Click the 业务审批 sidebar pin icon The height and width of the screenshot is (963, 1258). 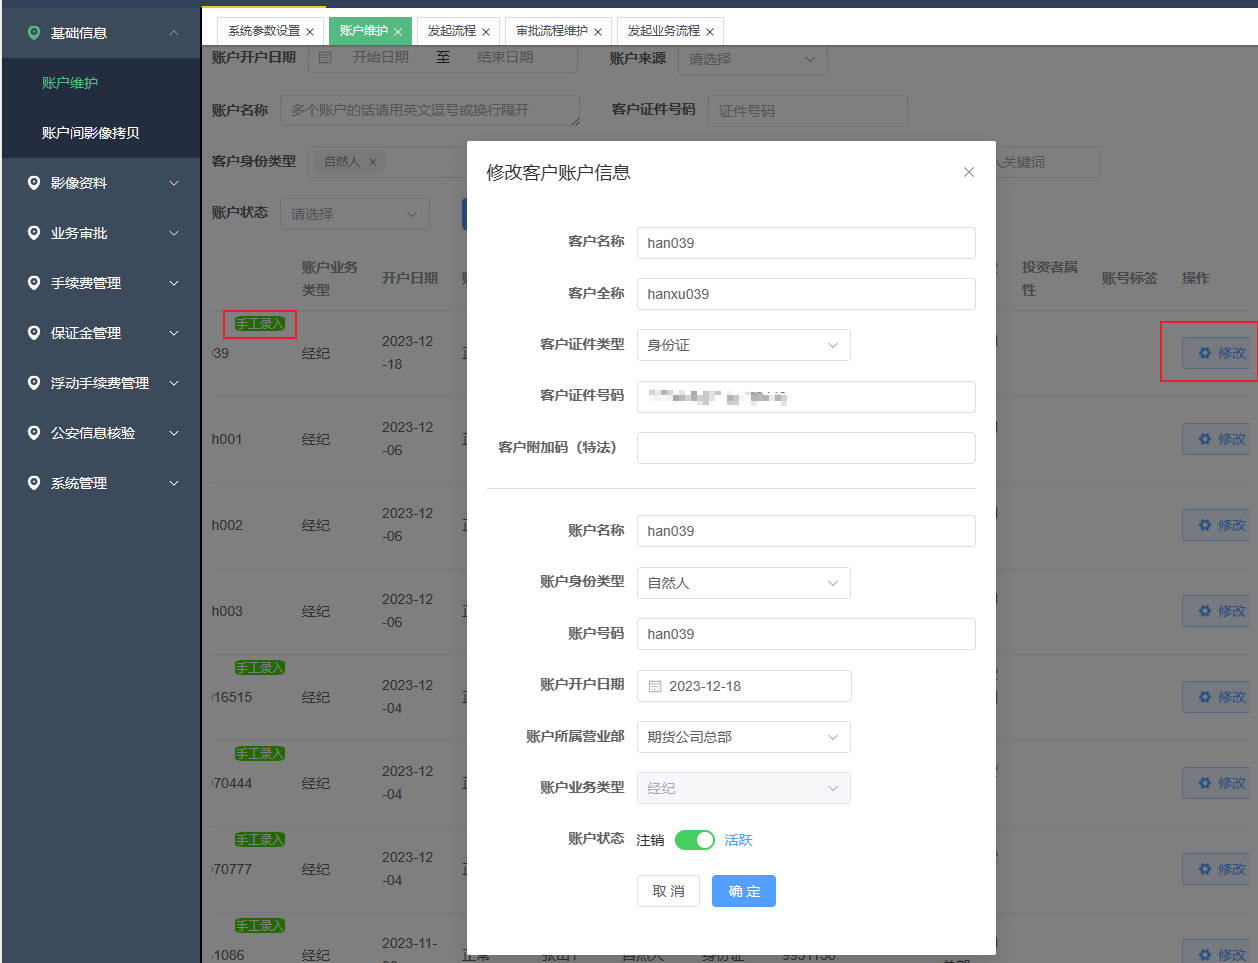(34, 233)
